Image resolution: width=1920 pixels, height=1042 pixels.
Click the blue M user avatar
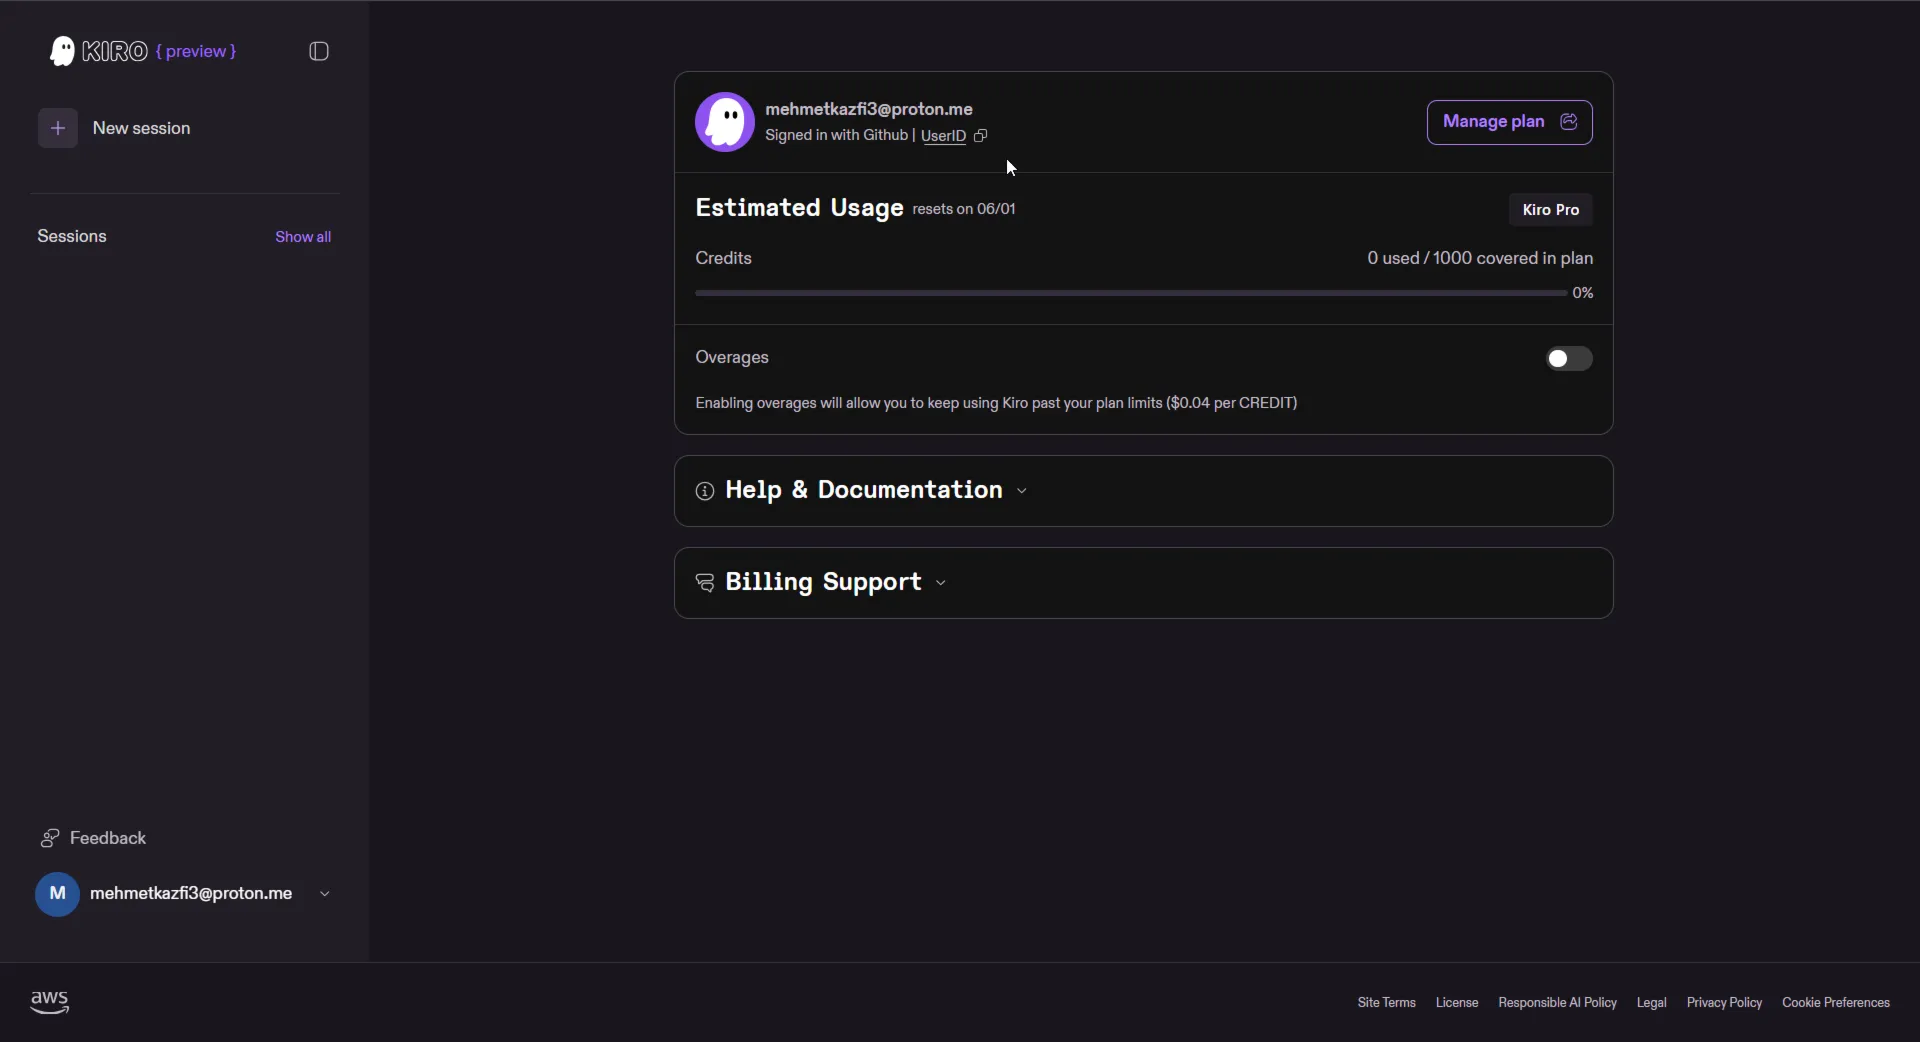tap(58, 894)
